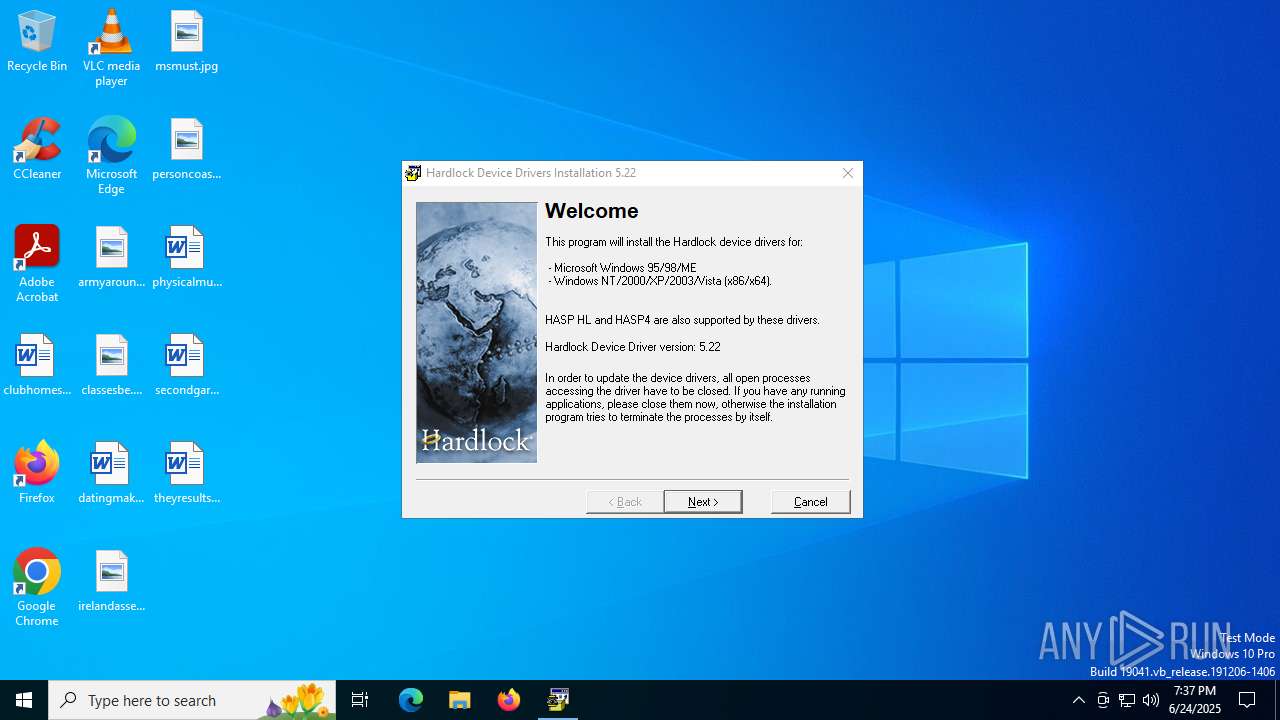Click the 'Microsoft Windows 95/98/ME' line
1280x720 pixels.
pos(623,268)
